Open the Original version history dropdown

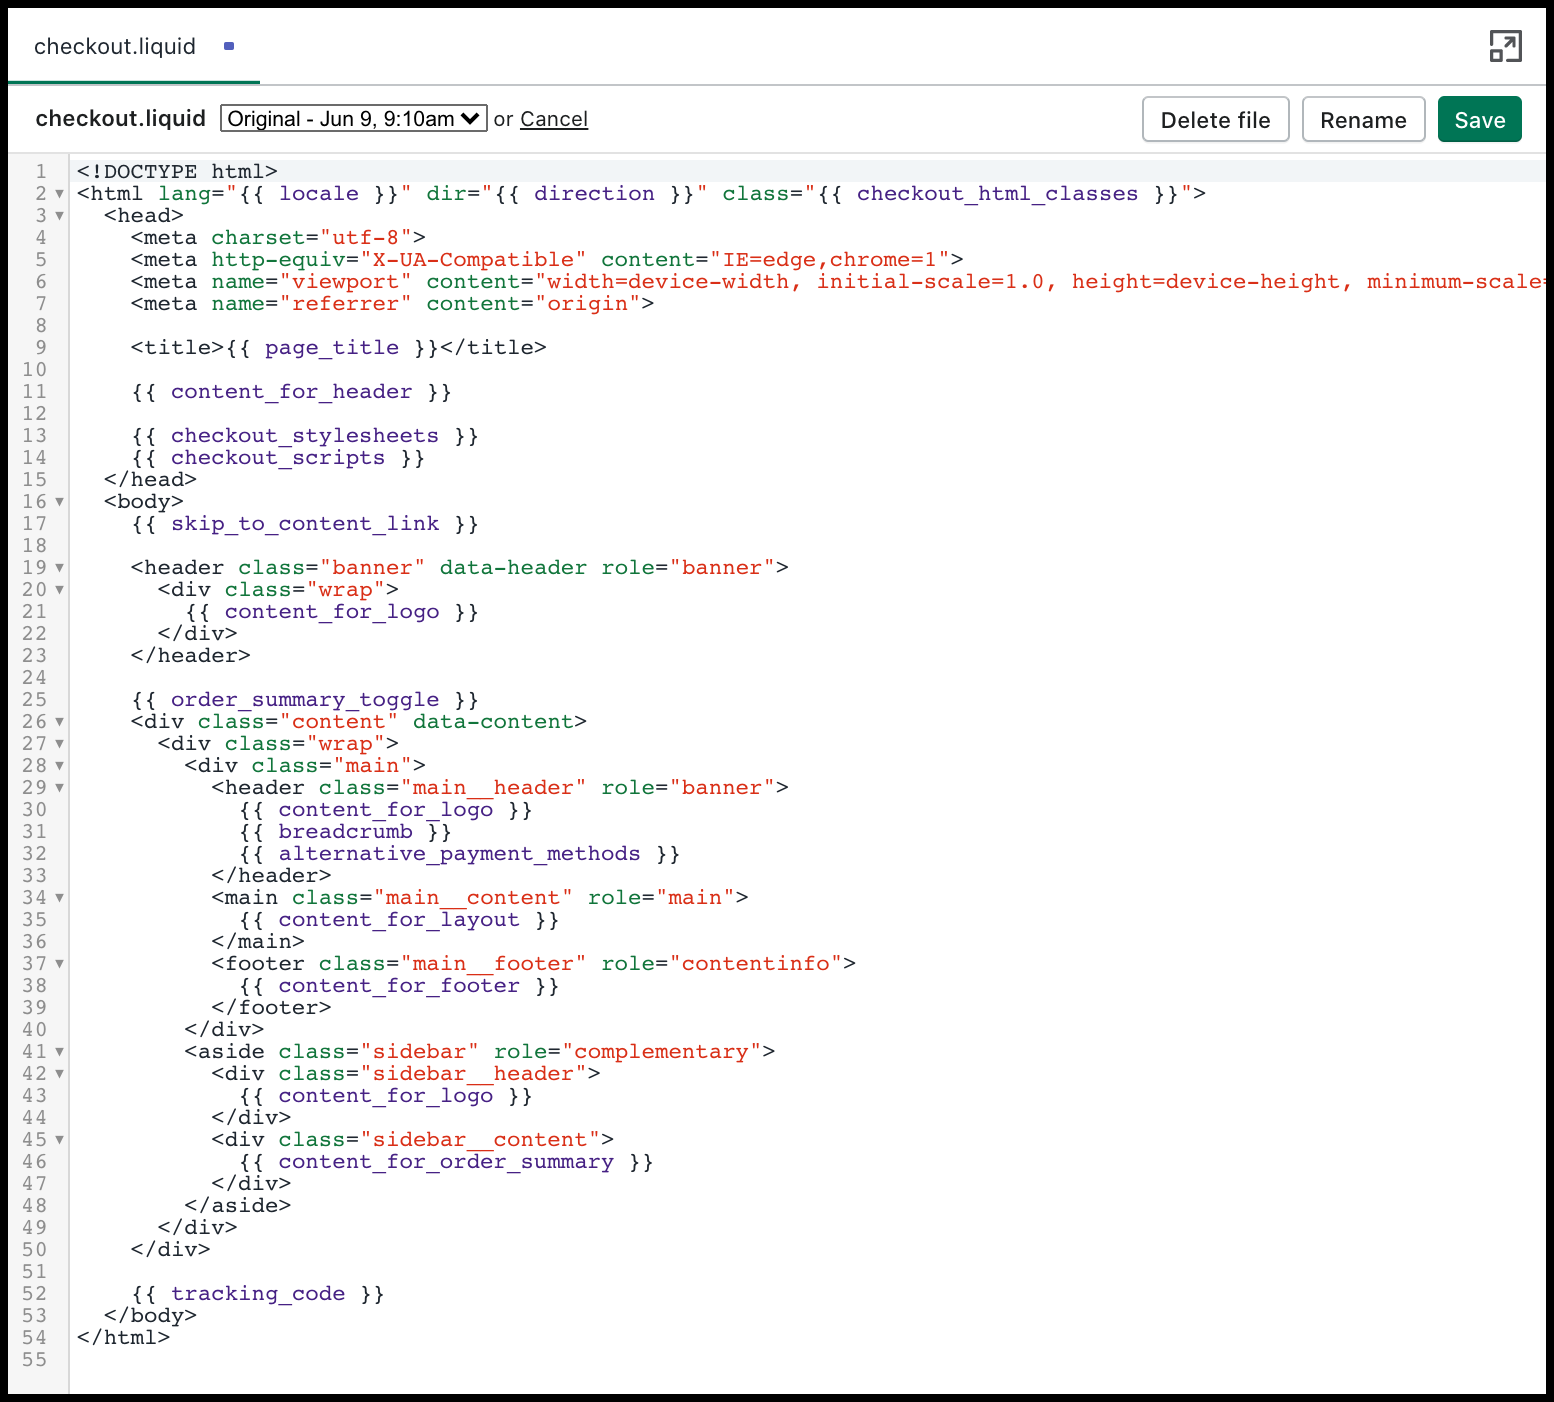point(353,119)
